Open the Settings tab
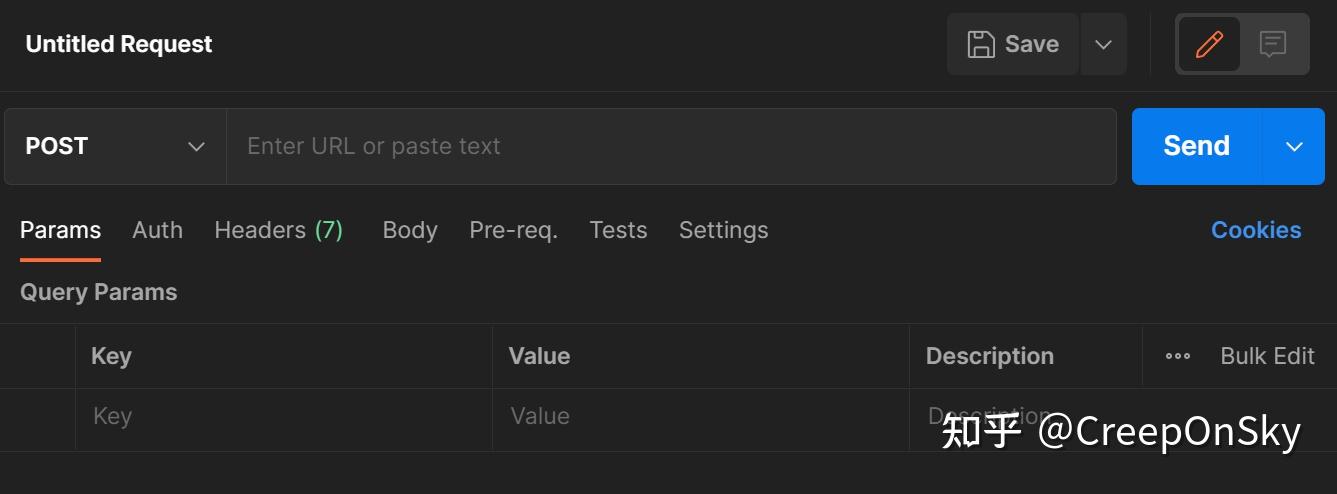The width and height of the screenshot is (1337, 494). (x=723, y=230)
